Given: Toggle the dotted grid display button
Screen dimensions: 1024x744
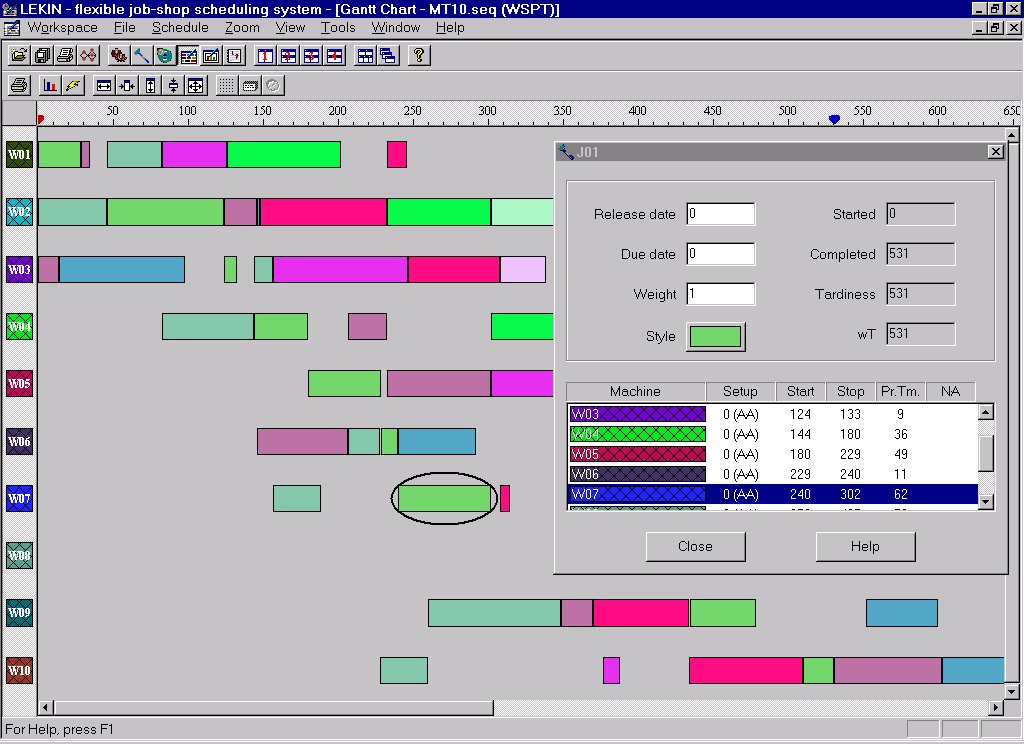Looking at the screenshot, I should click(x=227, y=85).
